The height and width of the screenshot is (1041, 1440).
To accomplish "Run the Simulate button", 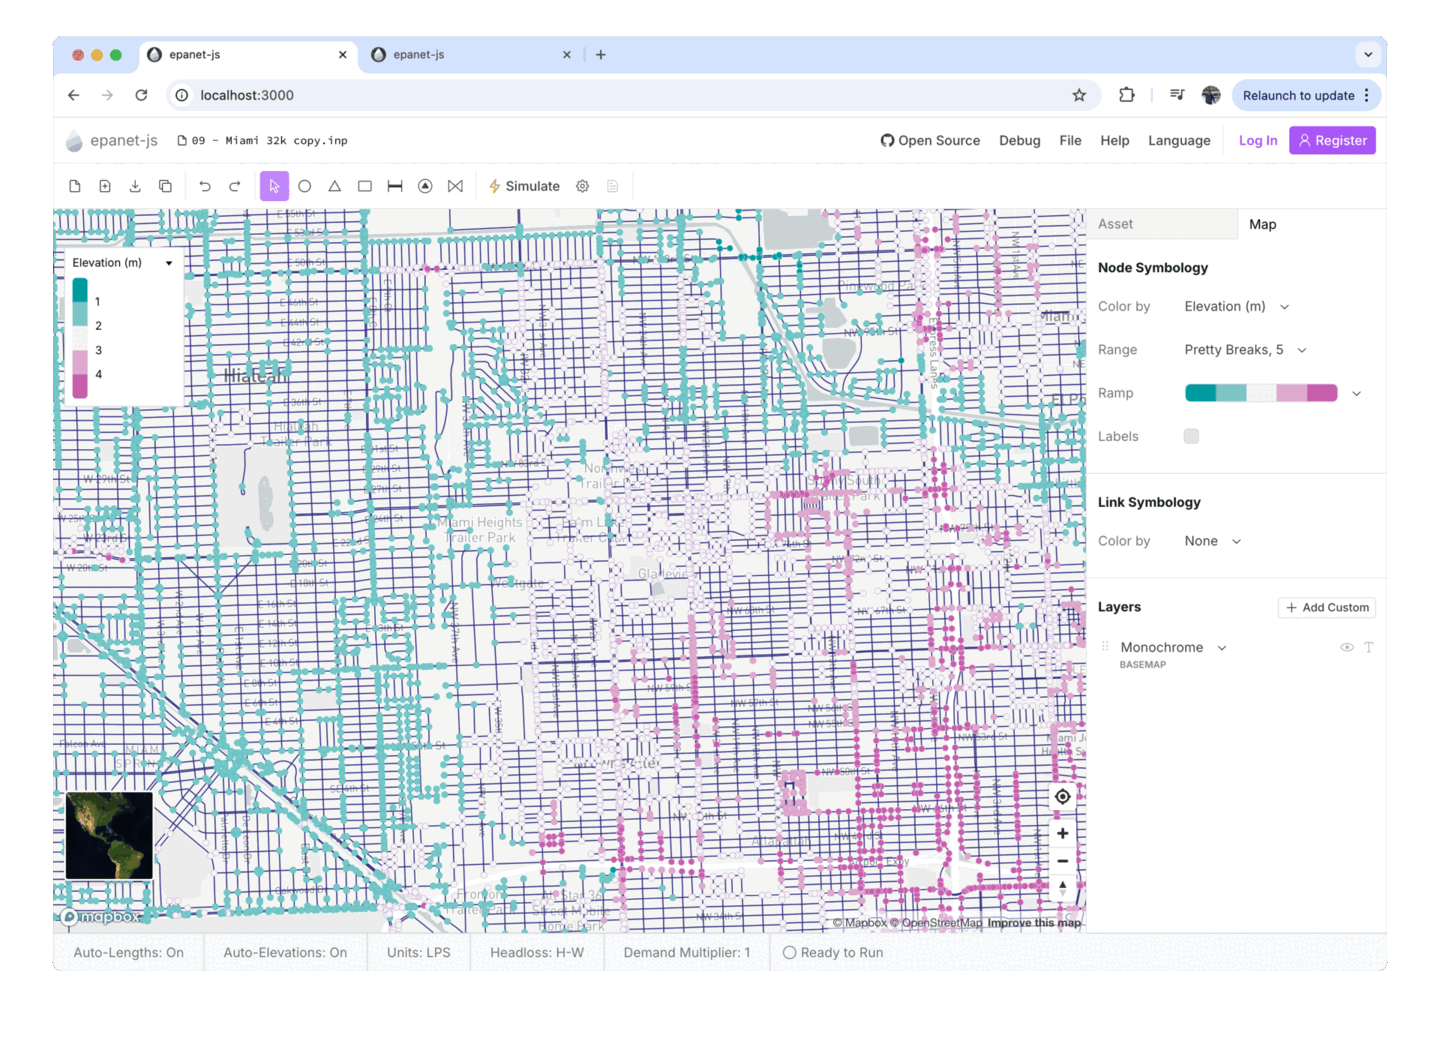I will 524,186.
